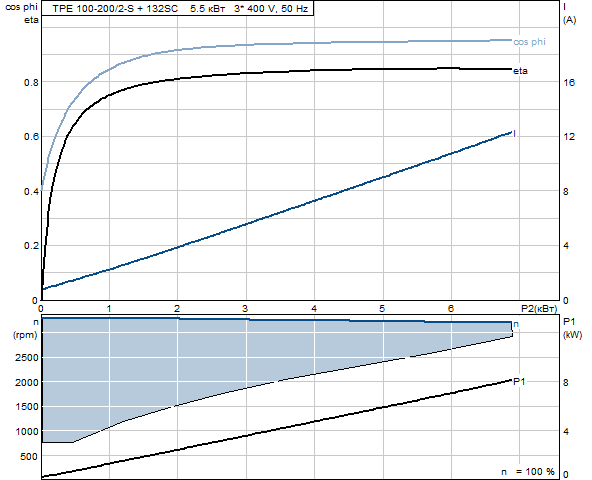Click the 'I (A)' axis heading
Screen dimensions: 592x480
tap(569, 13)
